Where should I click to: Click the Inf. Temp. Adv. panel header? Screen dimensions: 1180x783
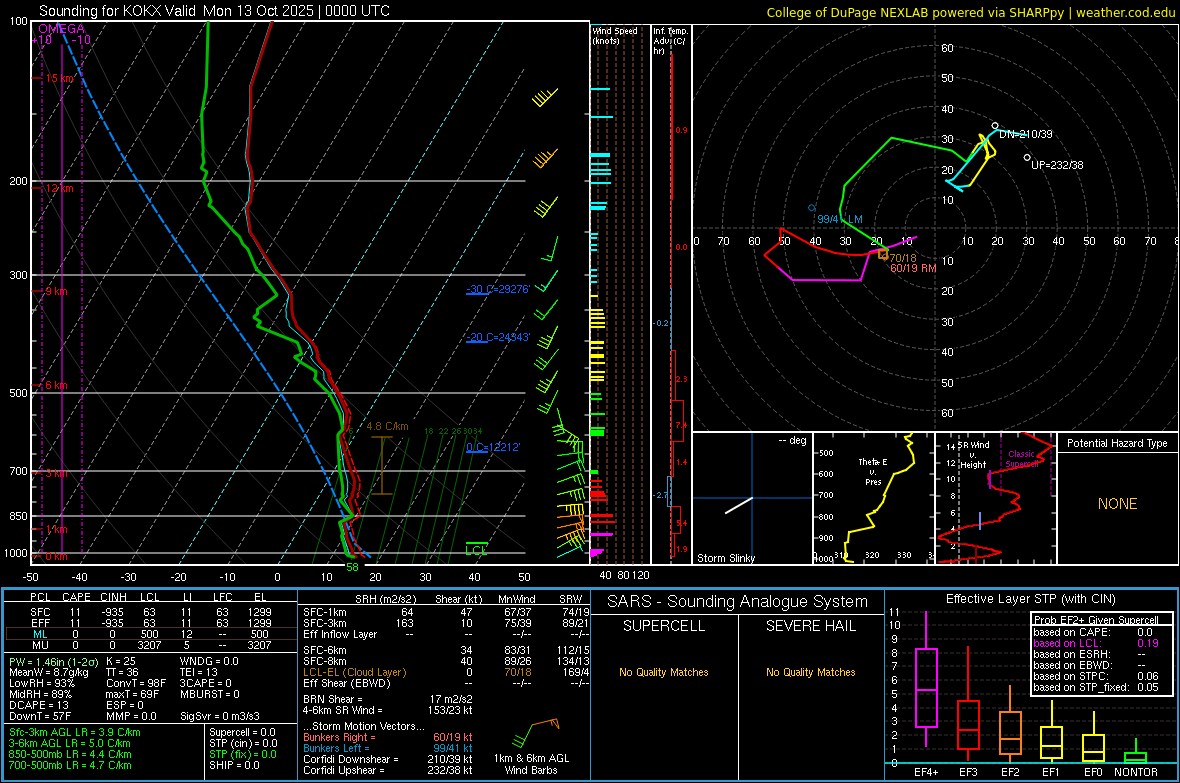tap(670, 41)
